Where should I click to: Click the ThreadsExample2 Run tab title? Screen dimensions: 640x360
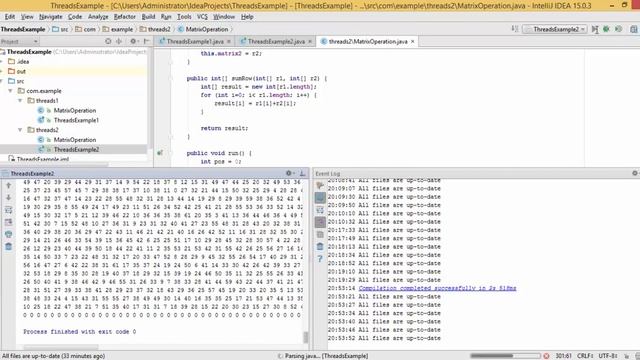32,173
